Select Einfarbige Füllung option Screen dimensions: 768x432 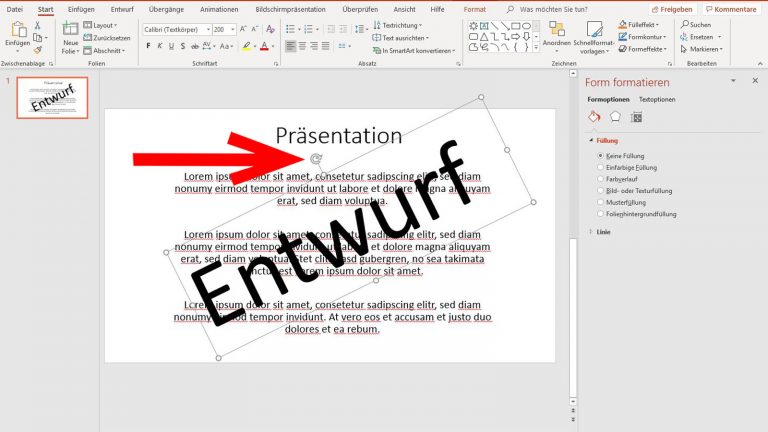pyautogui.click(x=627, y=168)
